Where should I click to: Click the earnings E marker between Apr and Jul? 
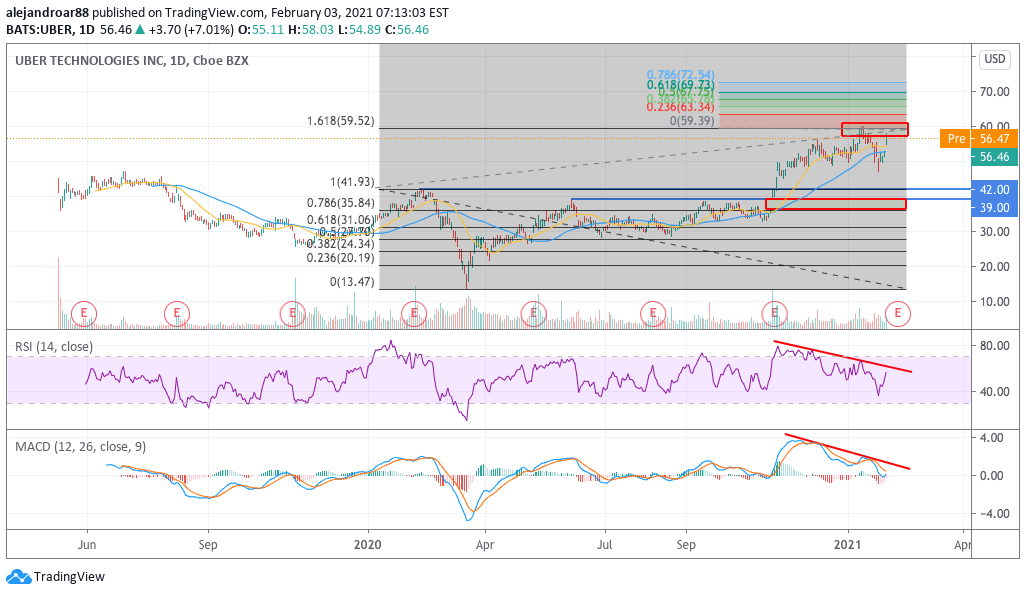tap(533, 314)
